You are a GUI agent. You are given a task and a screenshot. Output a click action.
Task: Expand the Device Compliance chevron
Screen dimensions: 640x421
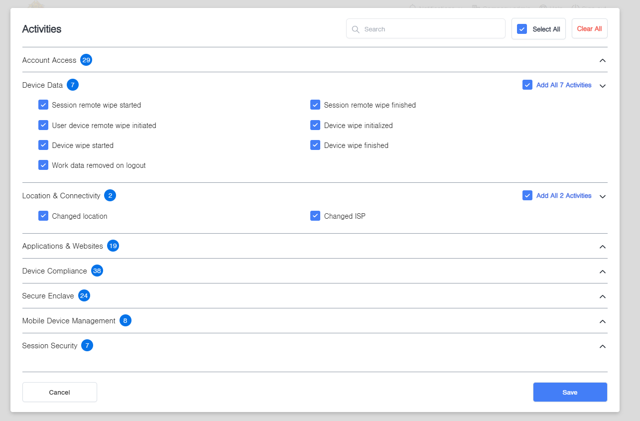pyautogui.click(x=602, y=272)
